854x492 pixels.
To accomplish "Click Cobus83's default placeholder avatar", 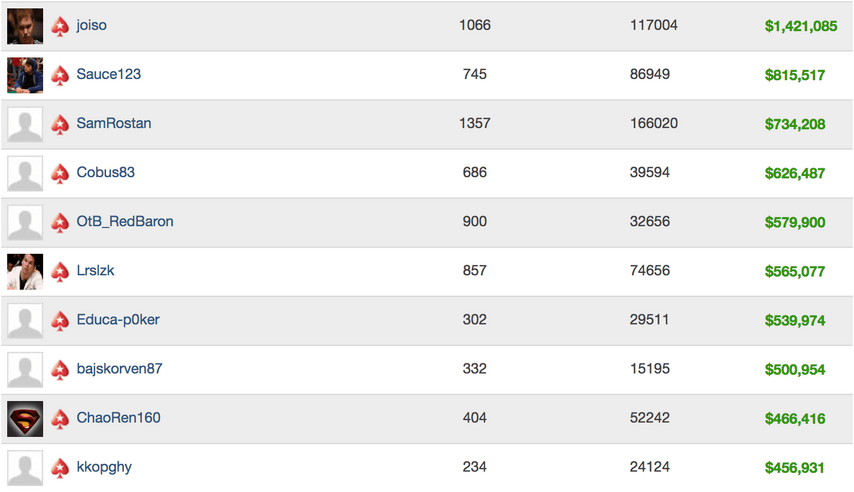I will pyautogui.click(x=25, y=173).
